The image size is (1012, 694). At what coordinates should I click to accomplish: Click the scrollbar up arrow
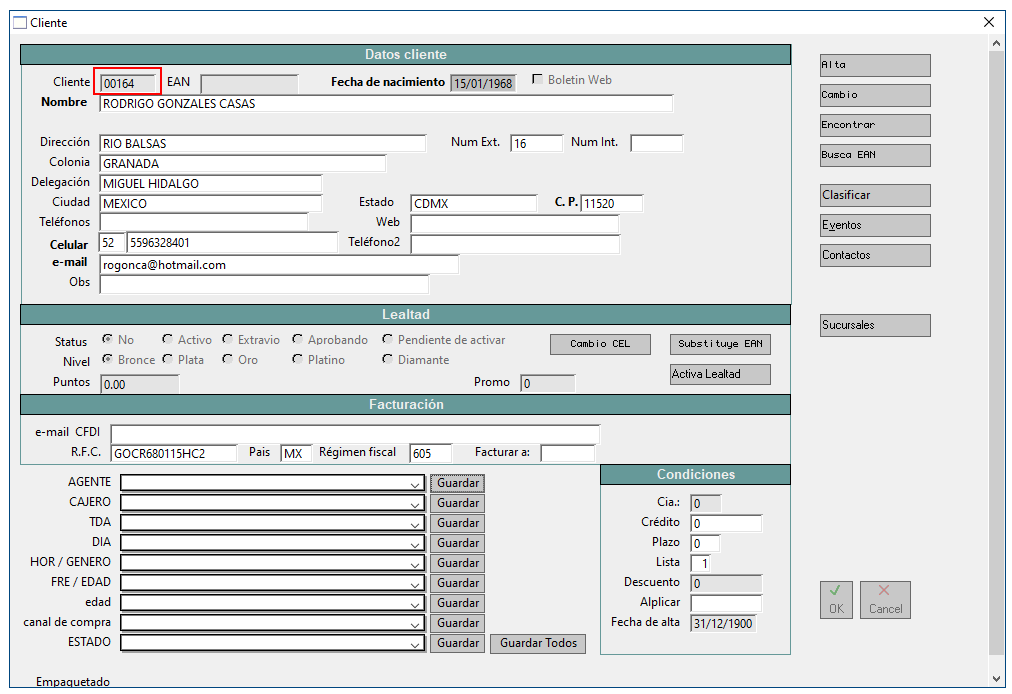(997, 43)
